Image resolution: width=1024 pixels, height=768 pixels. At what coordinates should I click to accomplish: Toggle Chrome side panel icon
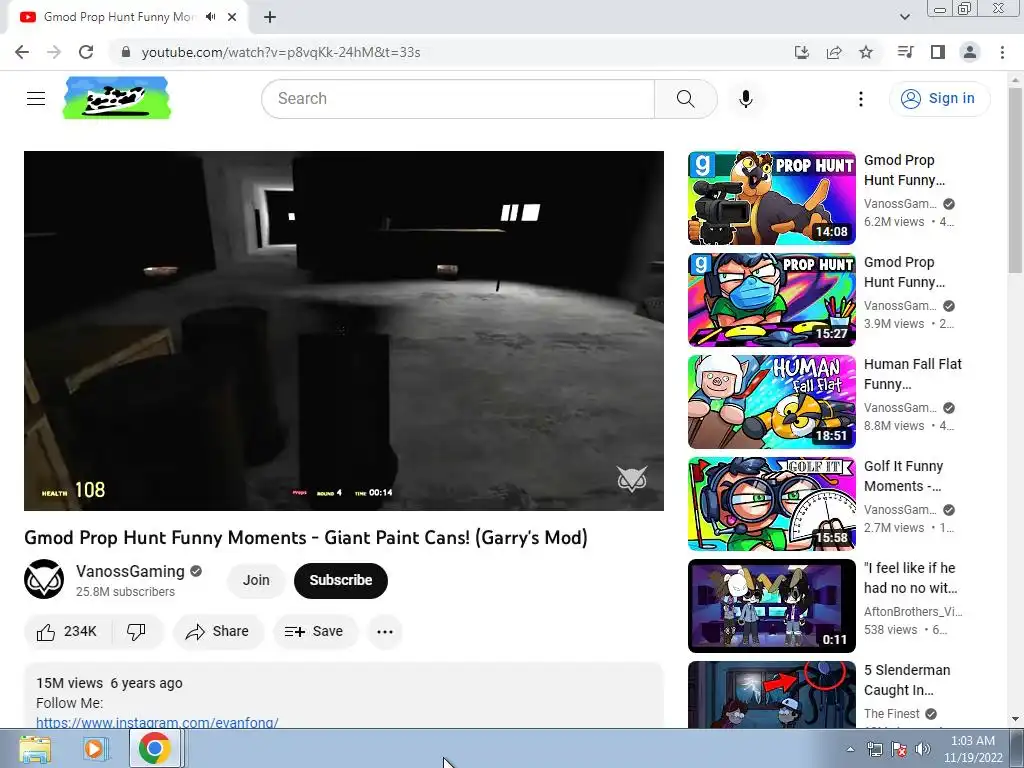coord(938,52)
